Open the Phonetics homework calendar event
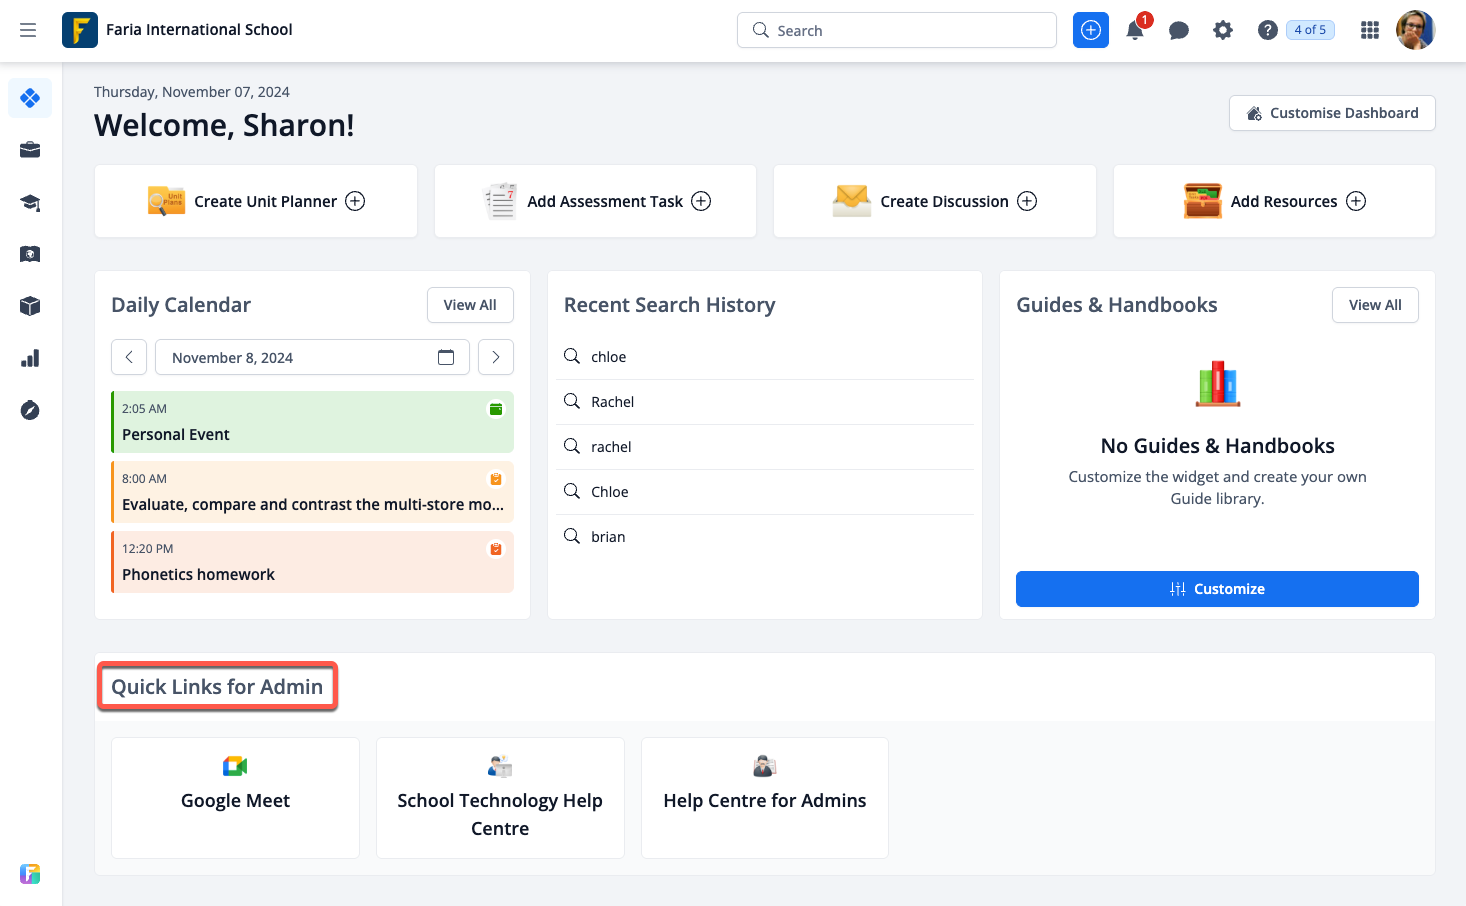The image size is (1466, 906). [x=312, y=562]
